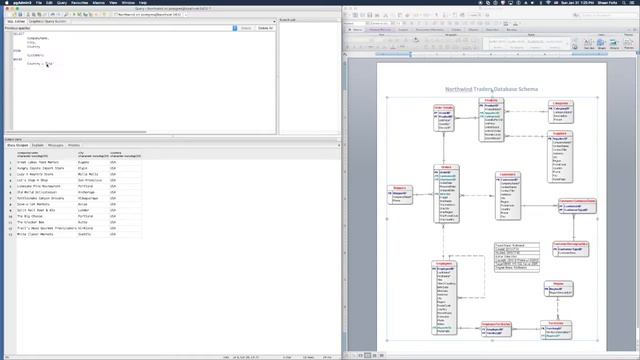Select the Lazy K Kountry Store cell

46,174
